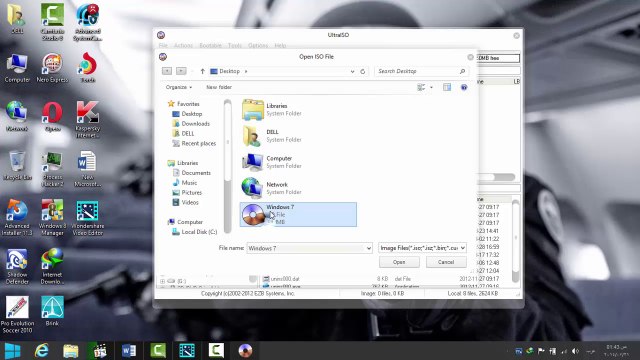Open Process Hacker 2 shortcut

(x=52, y=169)
